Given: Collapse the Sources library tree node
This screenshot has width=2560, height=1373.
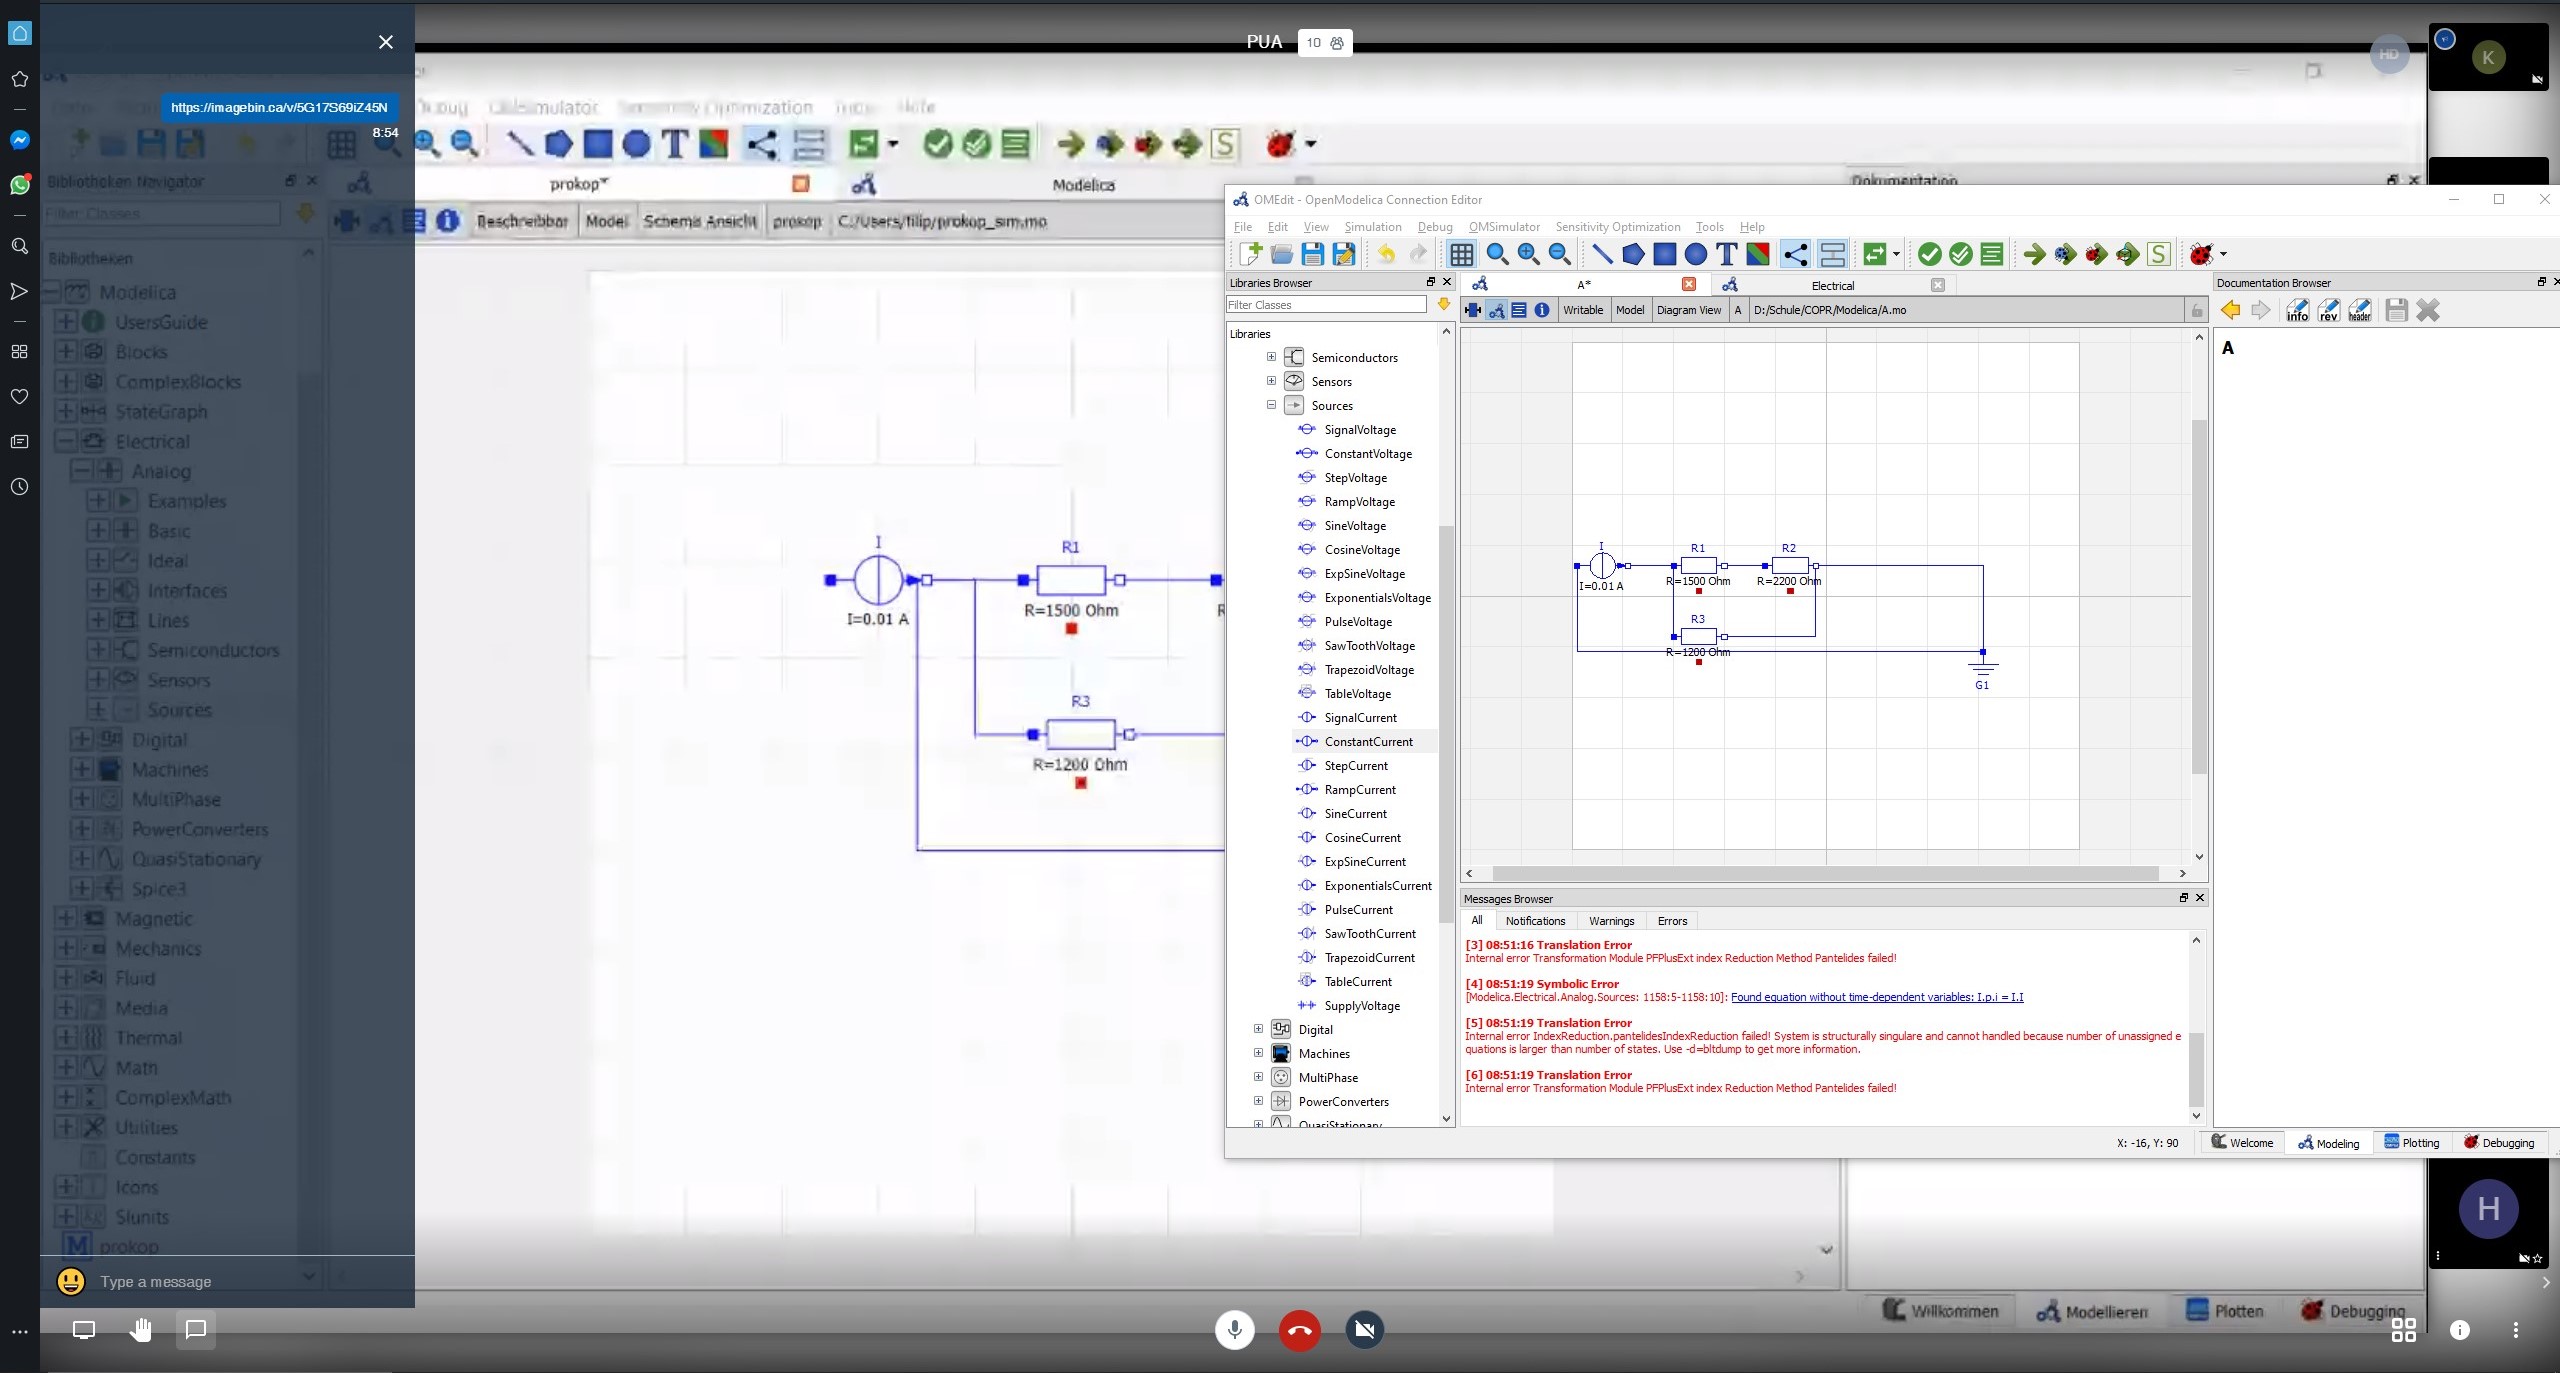Looking at the screenshot, I should [1271, 405].
